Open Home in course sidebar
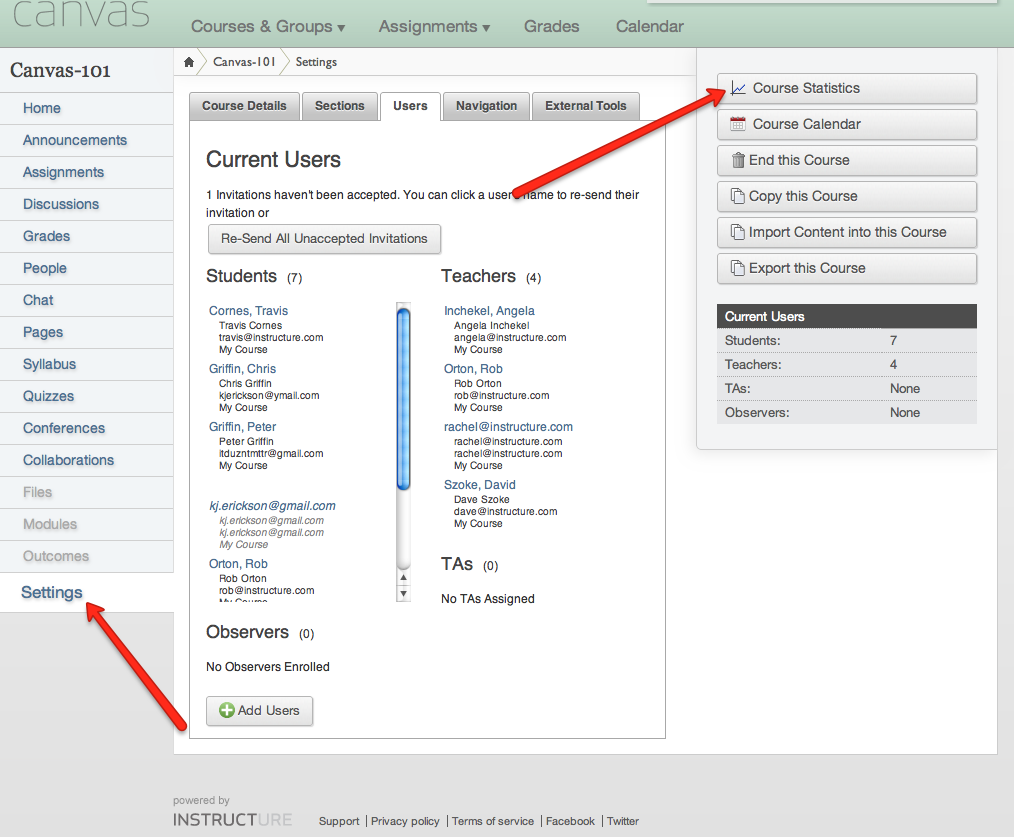Viewport: 1014px width, 837px height. coord(87,108)
